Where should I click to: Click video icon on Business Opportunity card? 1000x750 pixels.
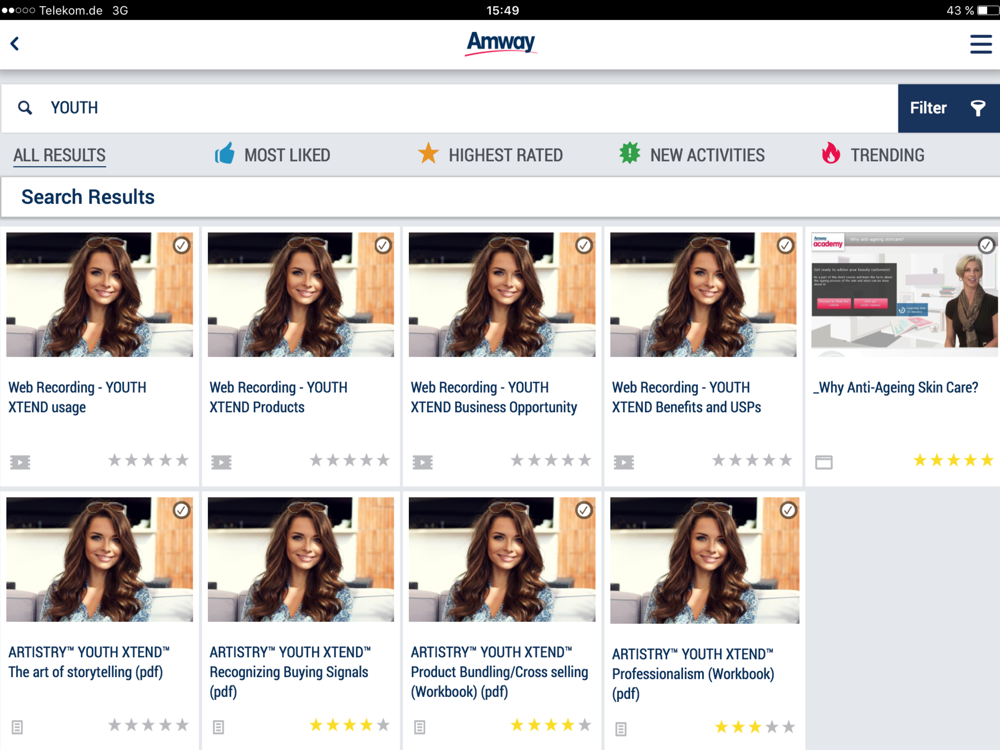pyautogui.click(x=422, y=462)
